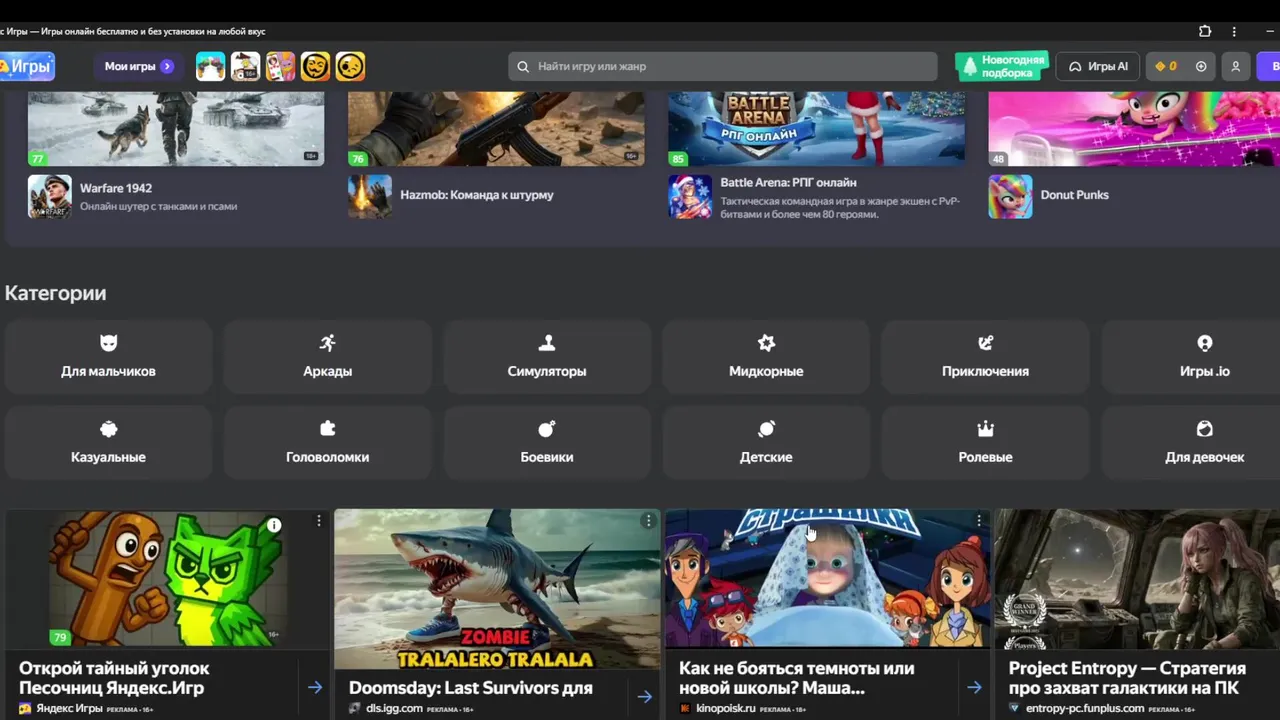Open Новогодняя подборка collection
The height and width of the screenshot is (720, 1280).
1002,66
